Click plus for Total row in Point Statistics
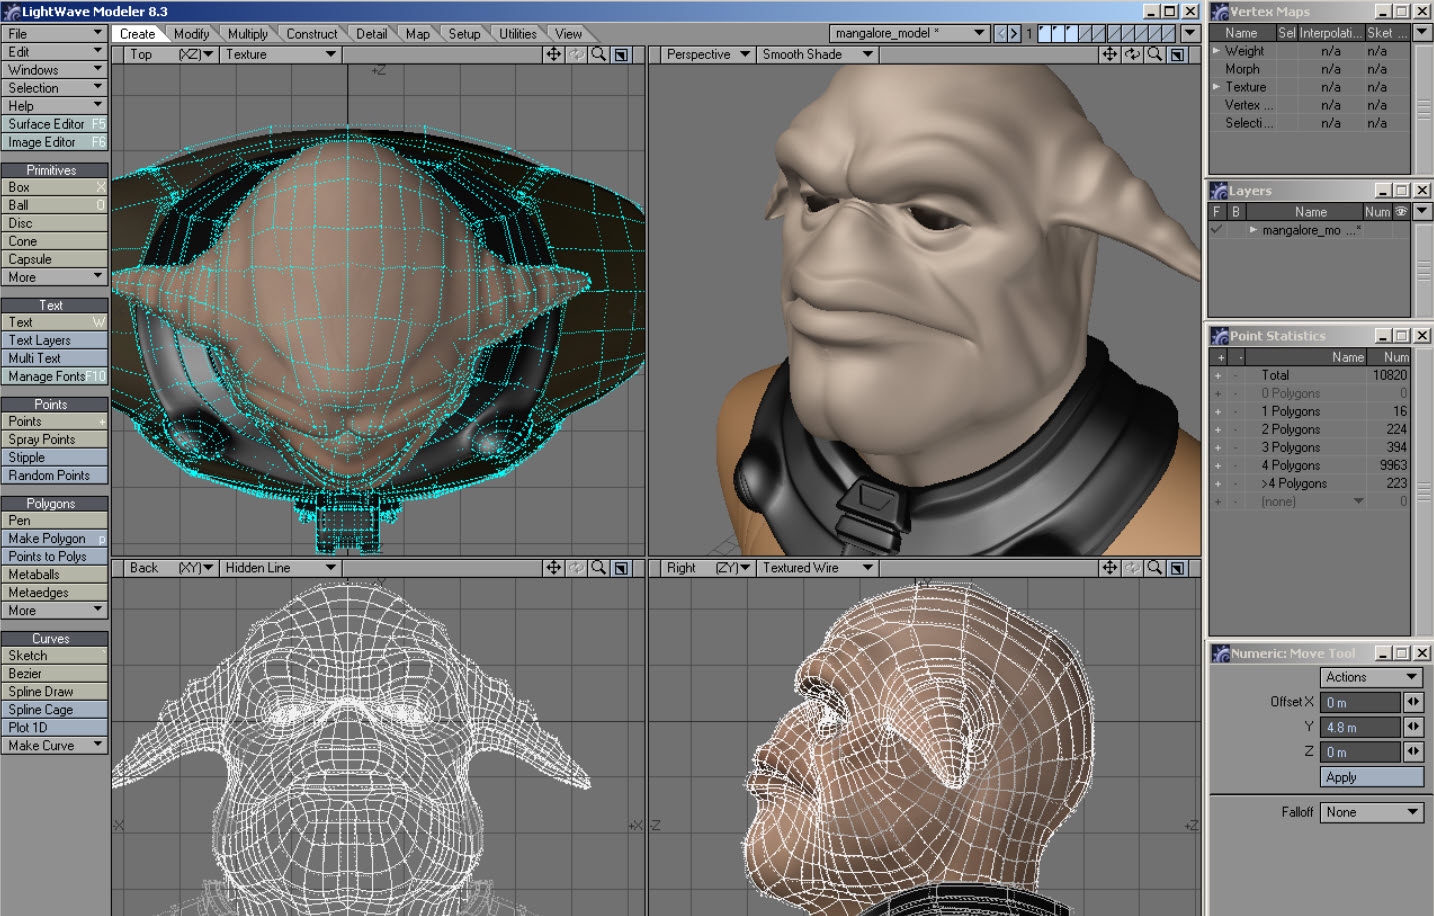Image resolution: width=1434 pixels, height=916 pixels. point(1218,375)
